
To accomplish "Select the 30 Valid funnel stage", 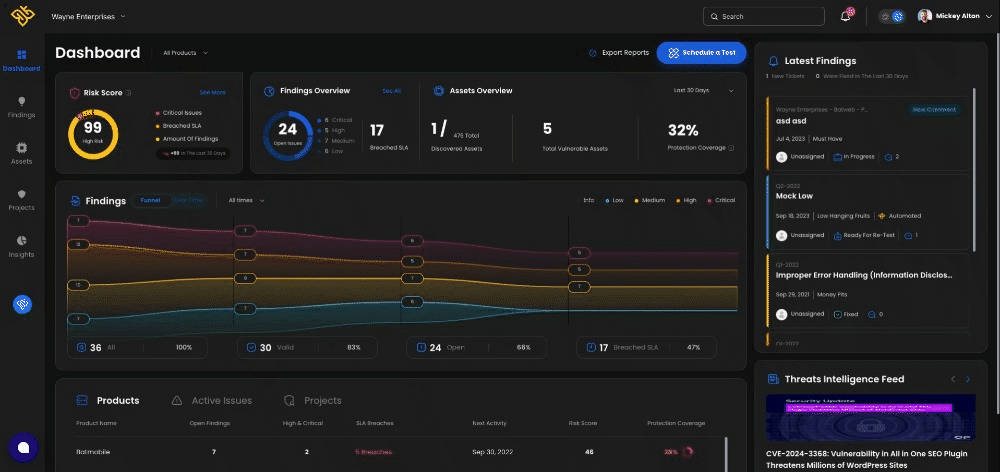I will [x=307, y=348].
